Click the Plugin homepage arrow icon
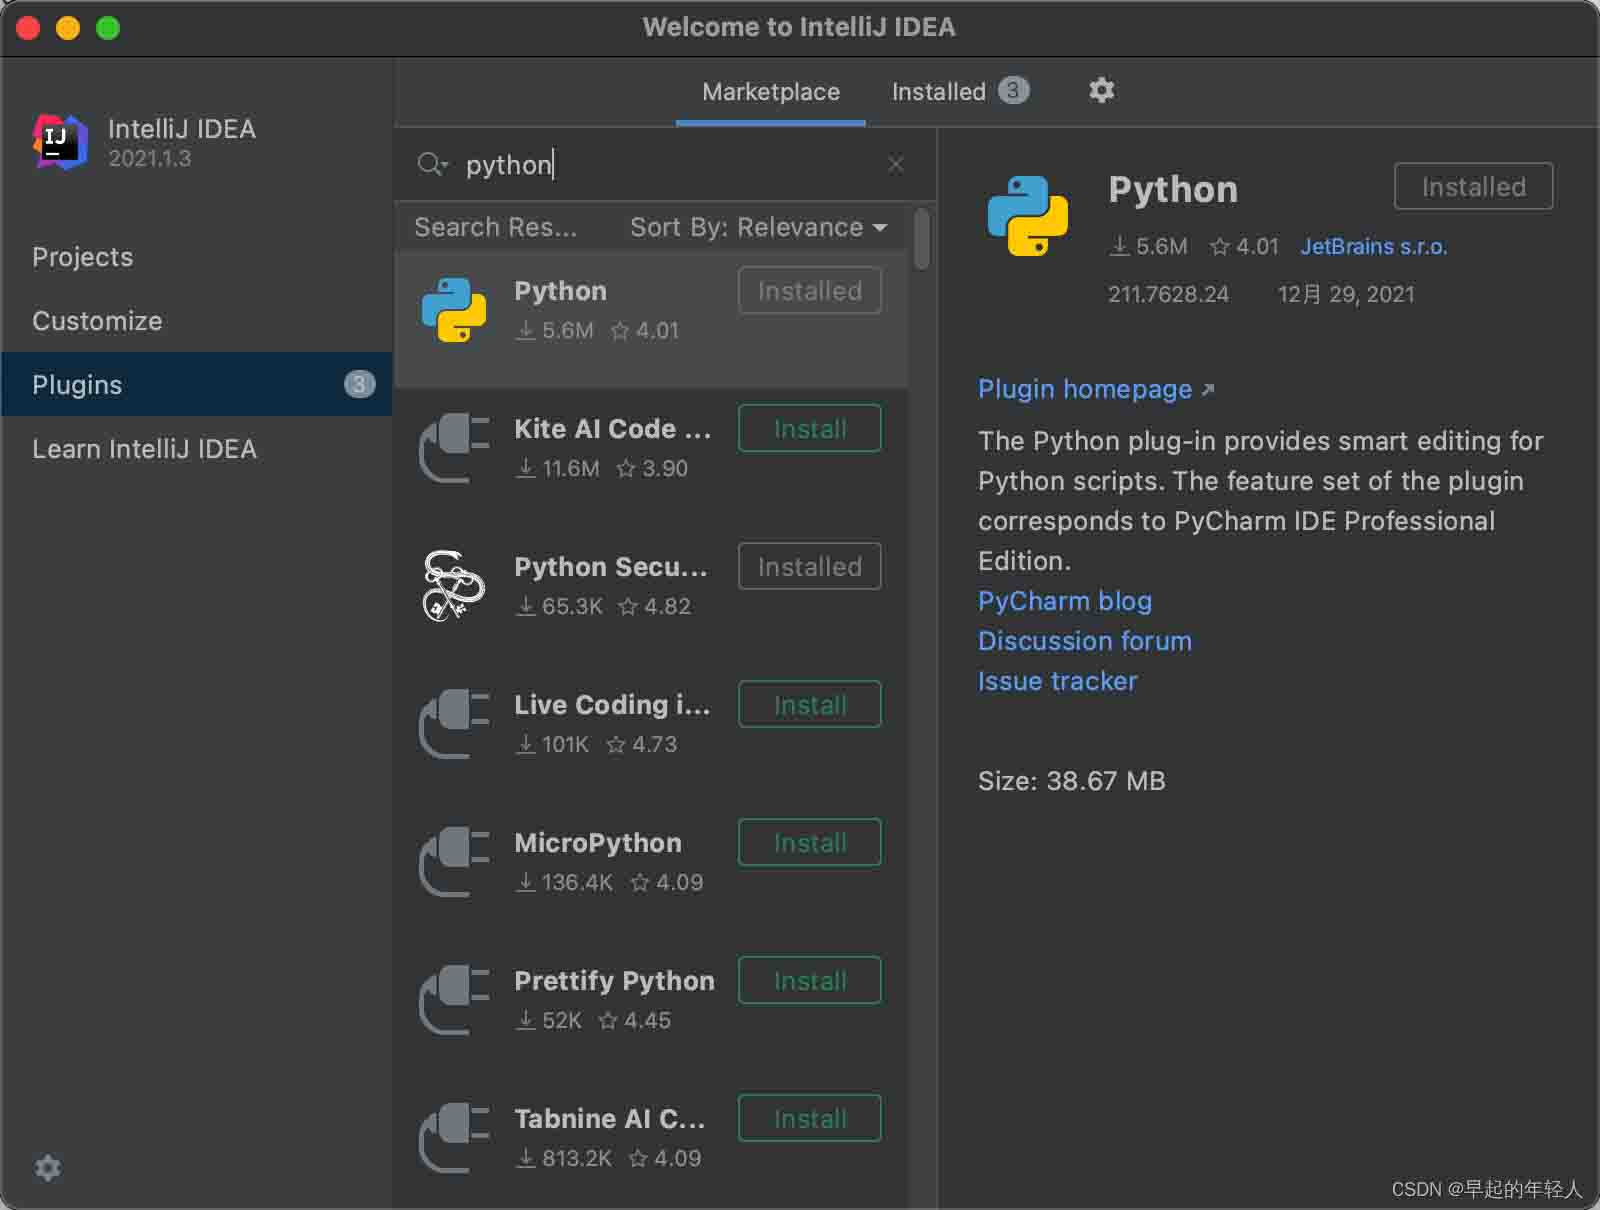 [x=1208, y=389]
